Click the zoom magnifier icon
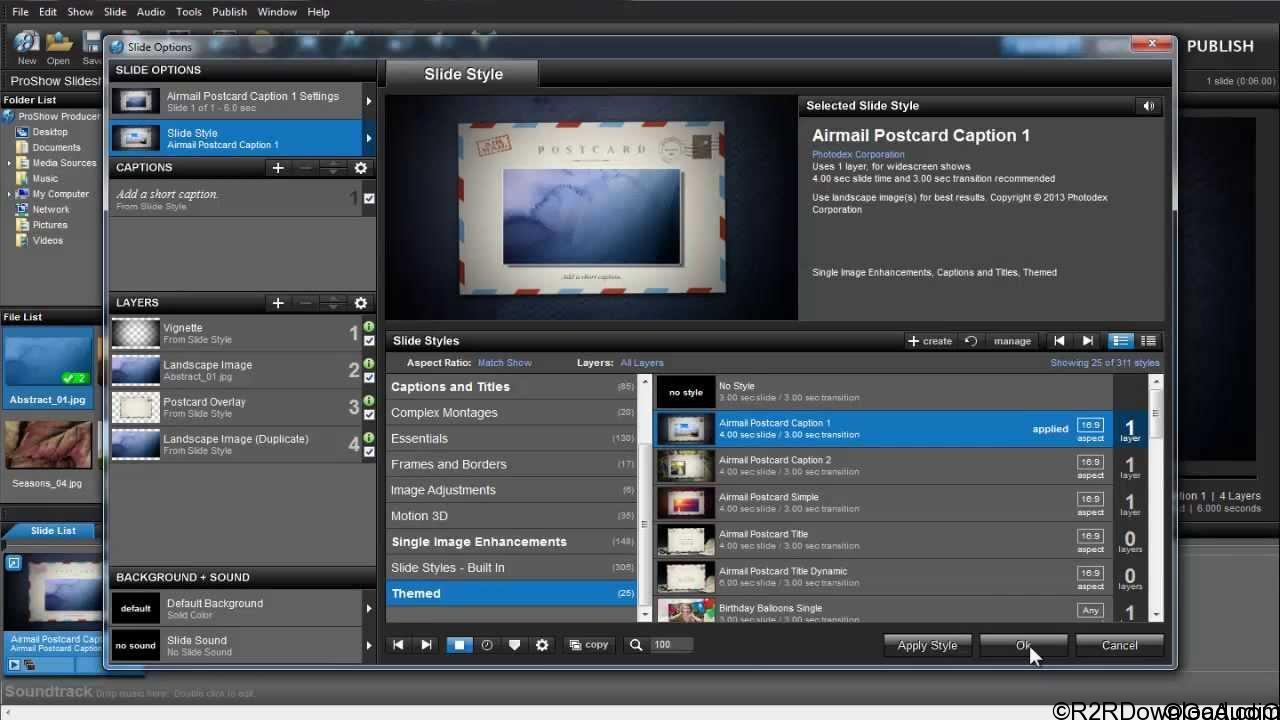 636,644
